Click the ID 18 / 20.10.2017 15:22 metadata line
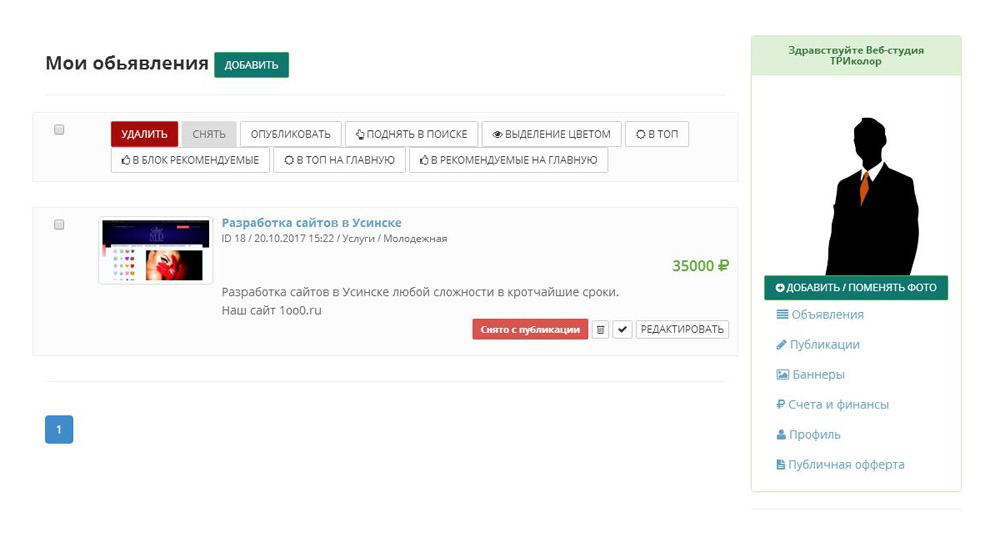This screenshot has height=550, width=1000. [x=334, y=239]
